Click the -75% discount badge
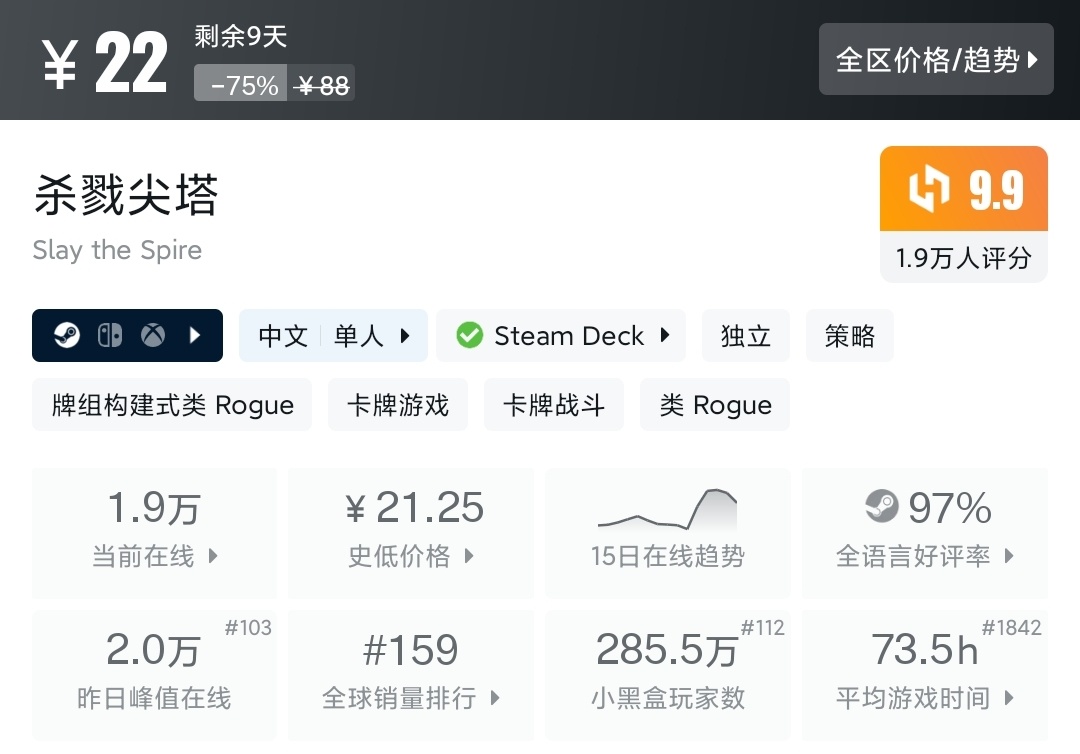This screenshot has height=754, width=1080. coord(241,84)
